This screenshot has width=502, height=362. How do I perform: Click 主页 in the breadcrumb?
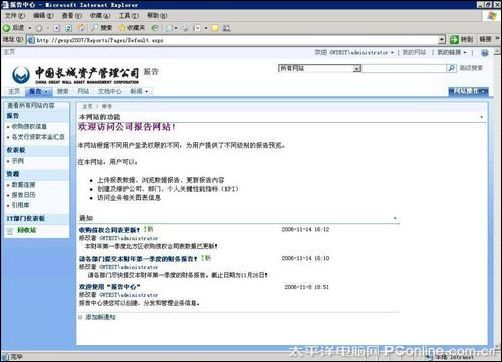(87, 106)
